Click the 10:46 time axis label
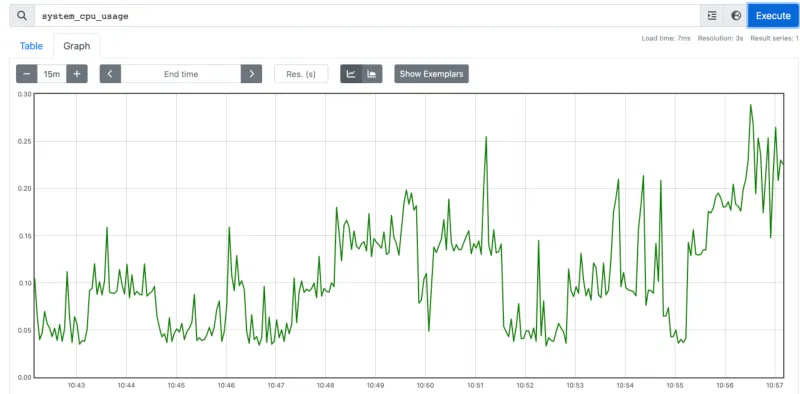Image resolution: width=800 pixels, height=394 pixels. click(x=226, y=386)
